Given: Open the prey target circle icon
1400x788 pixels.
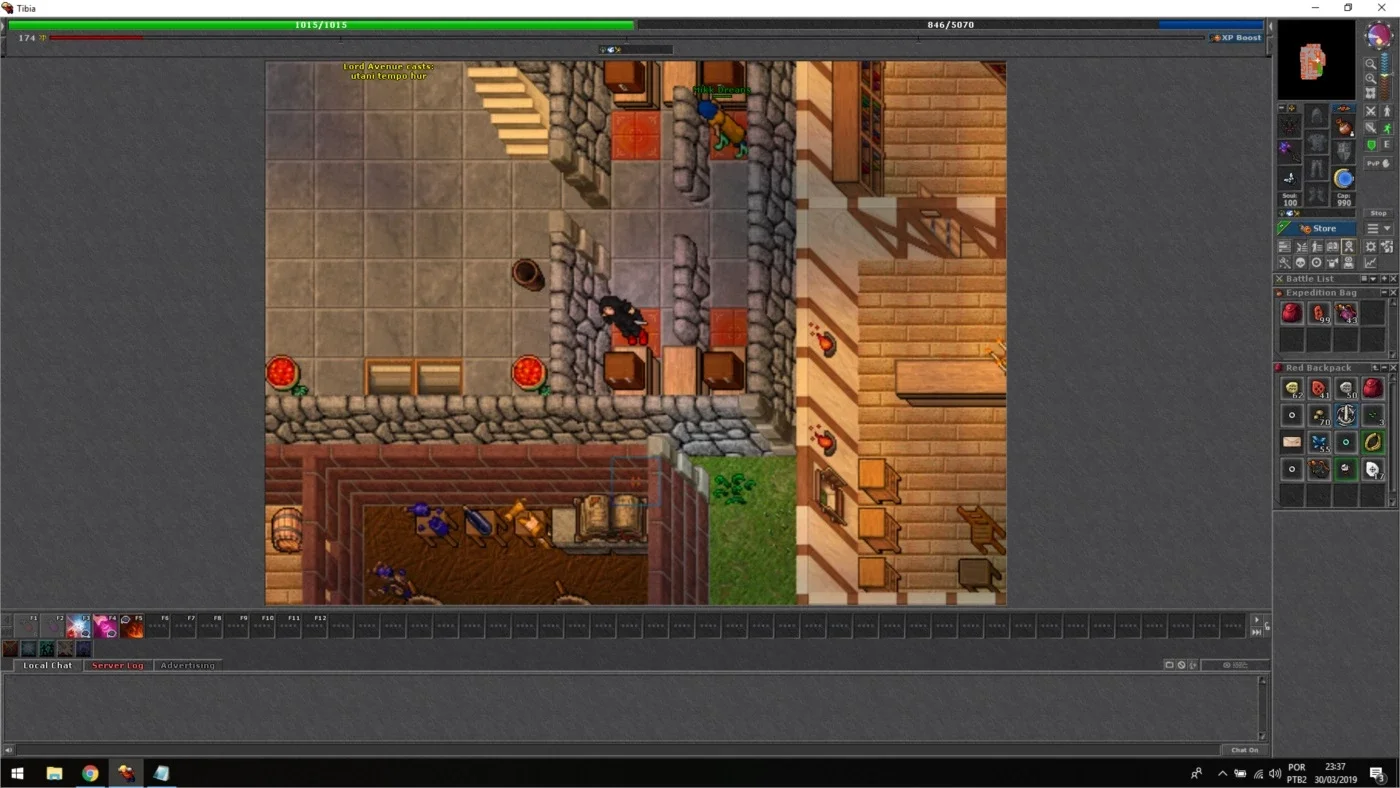Looking at the screenshot, I should click(x=1317, y=263).
